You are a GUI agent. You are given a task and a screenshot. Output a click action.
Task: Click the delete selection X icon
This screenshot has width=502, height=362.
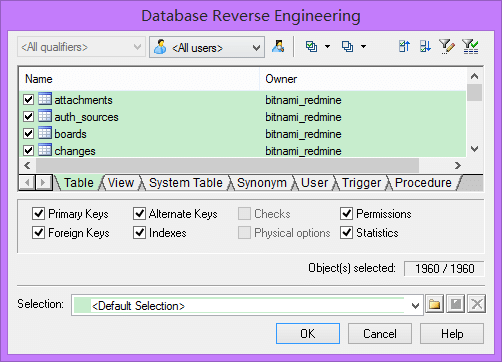(x=477, y=304)
